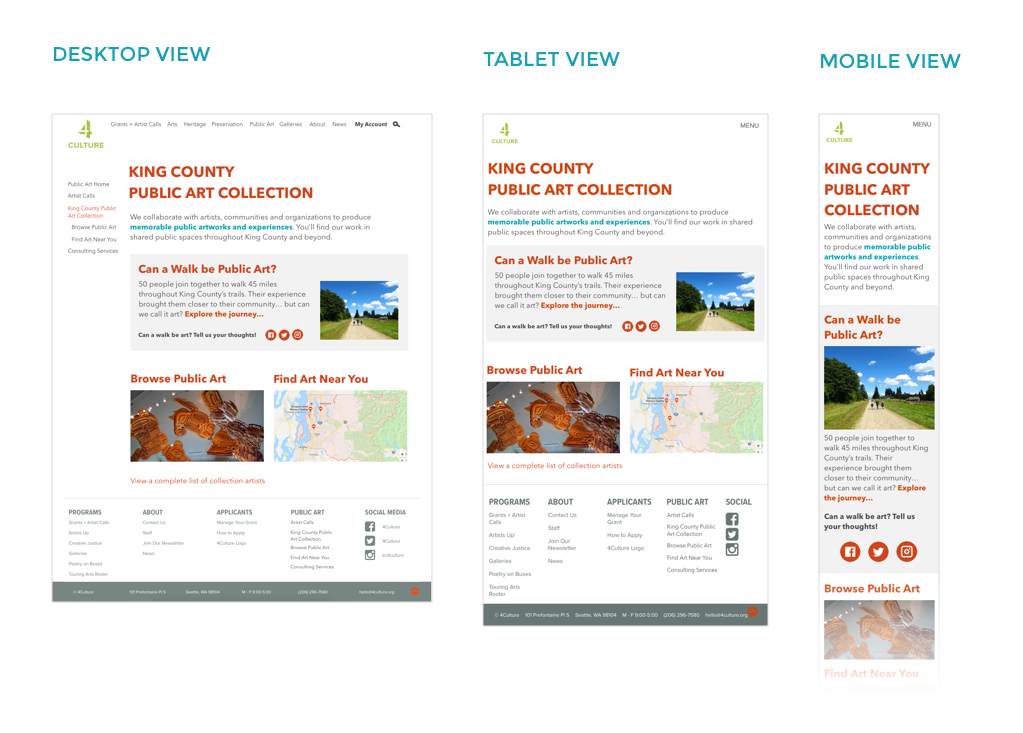Open the MENU button in mobile view

(x=922, y=124)
